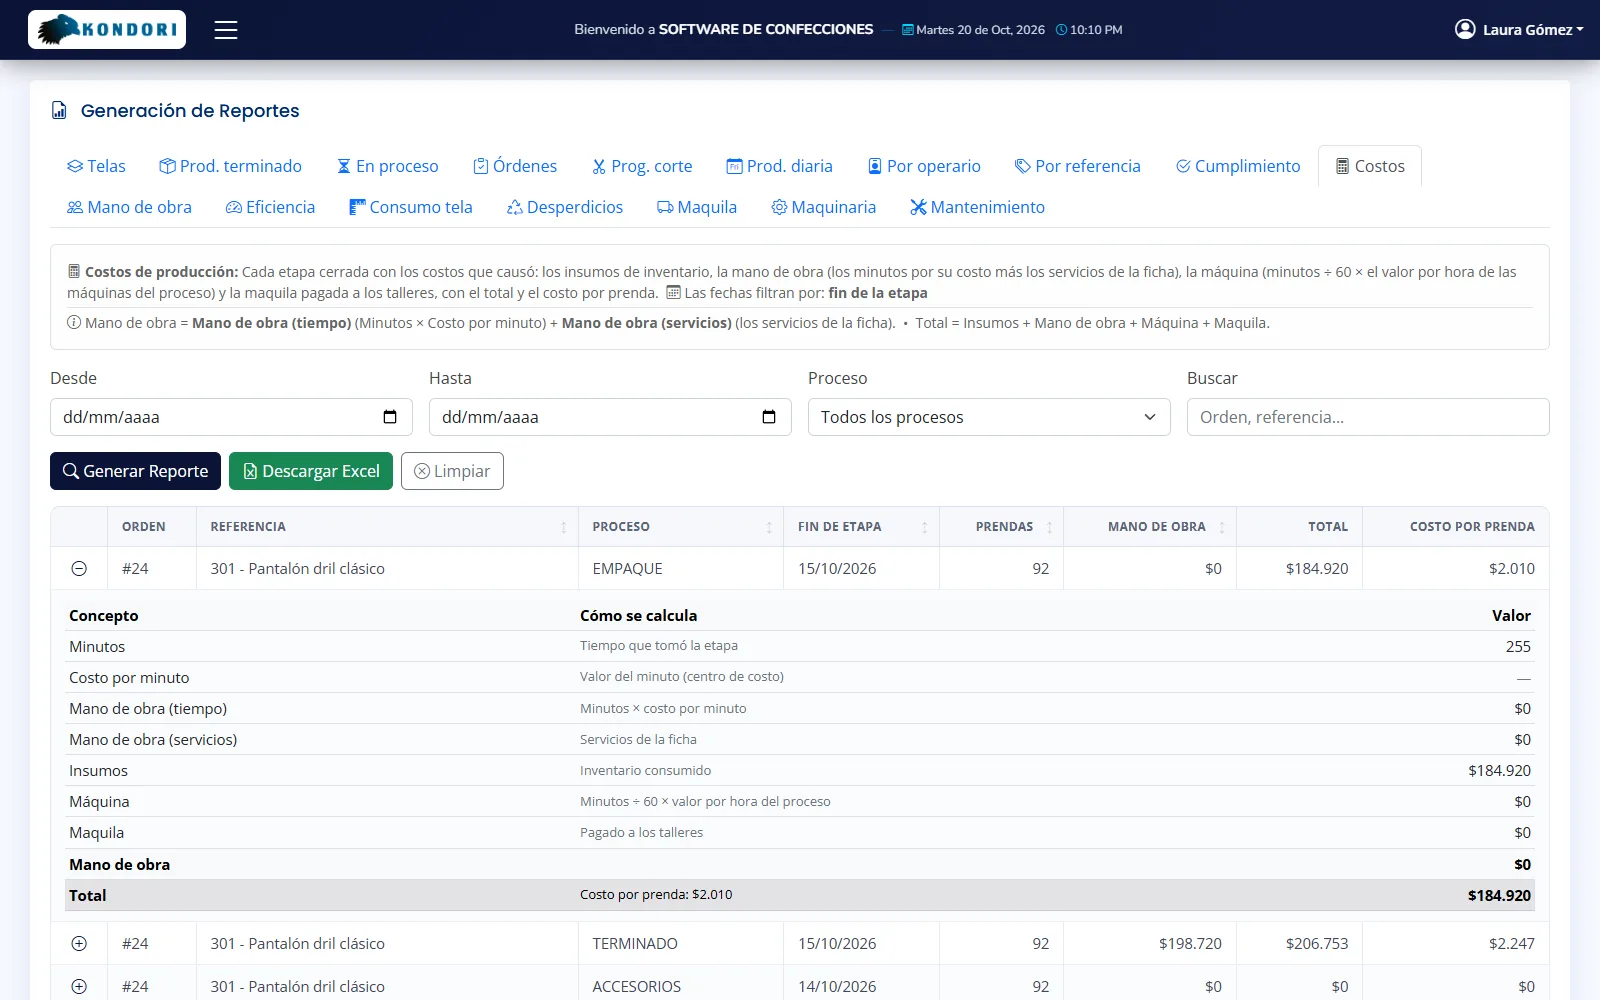Viewport: 1600px width, 1000px height.
Task: Expand the Proceso dropdown
Action: click(989, 417)
